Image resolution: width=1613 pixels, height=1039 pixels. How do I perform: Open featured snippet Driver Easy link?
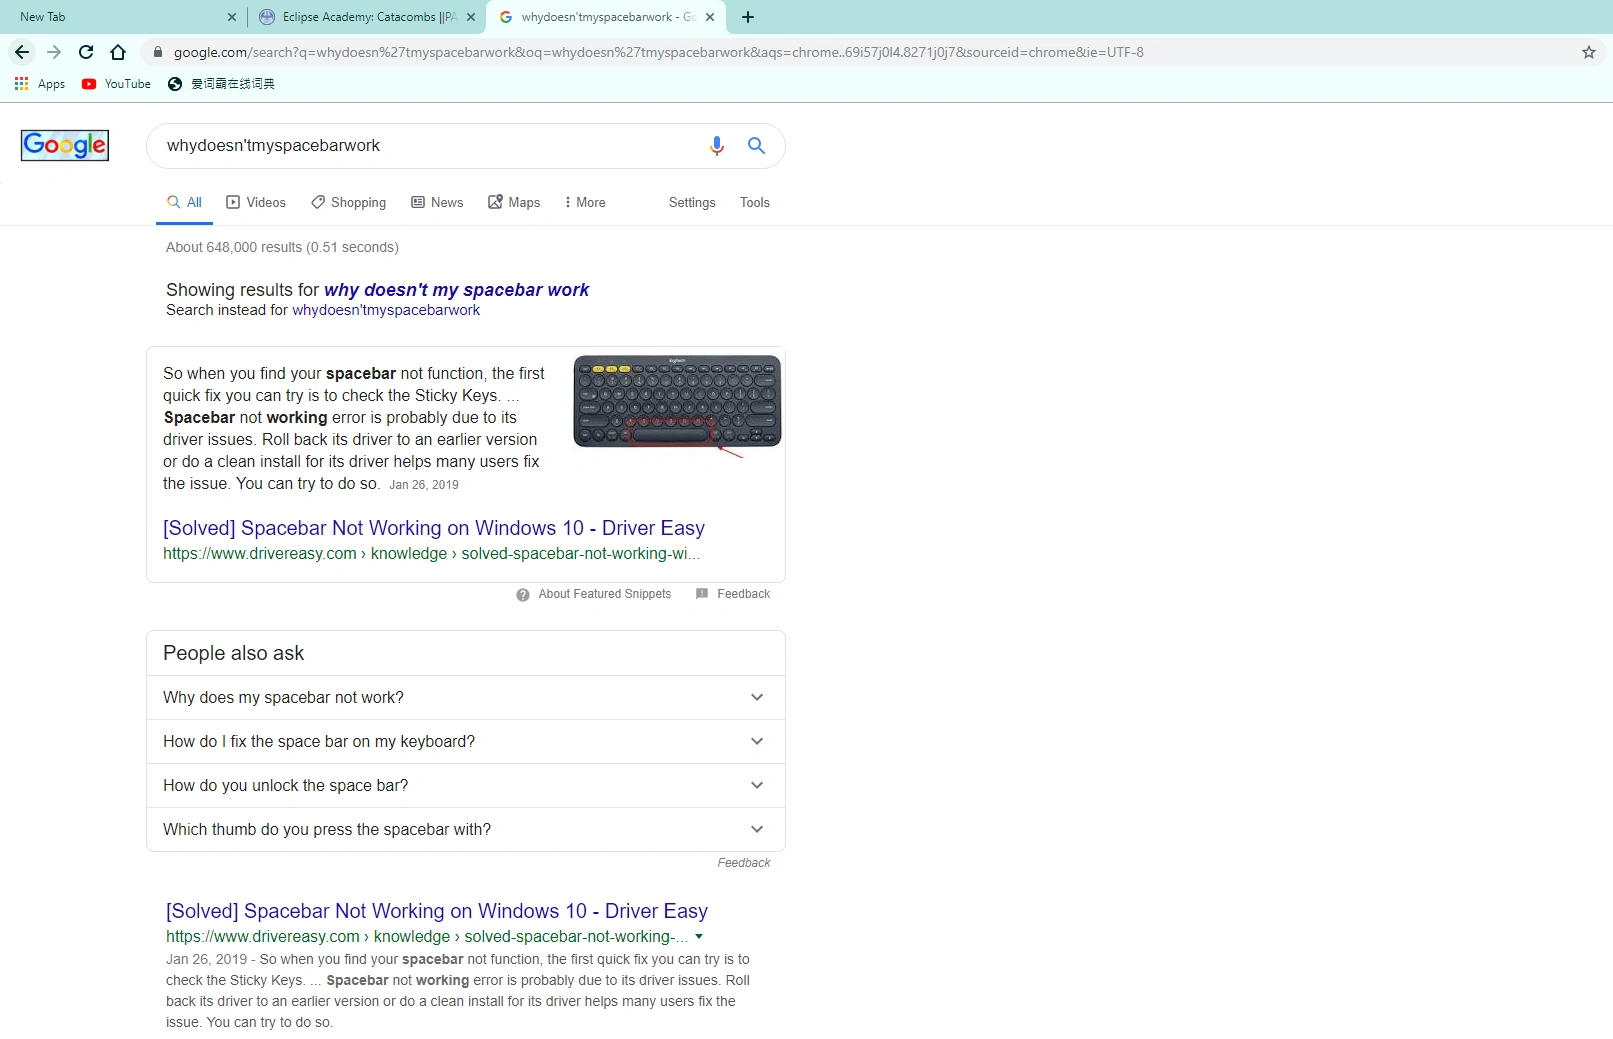(433, 528)
